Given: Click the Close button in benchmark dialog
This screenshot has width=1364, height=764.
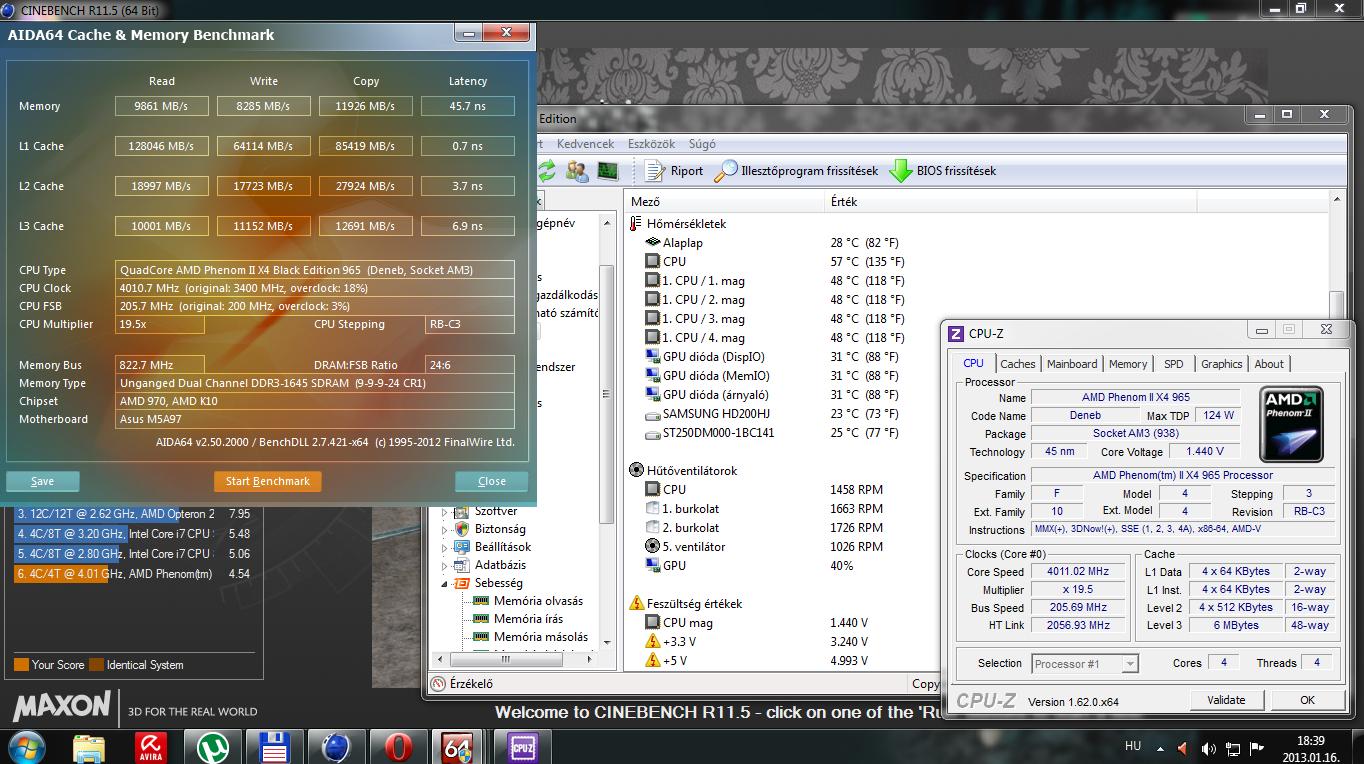Looking at the screenshot, I should click(491, 481).
